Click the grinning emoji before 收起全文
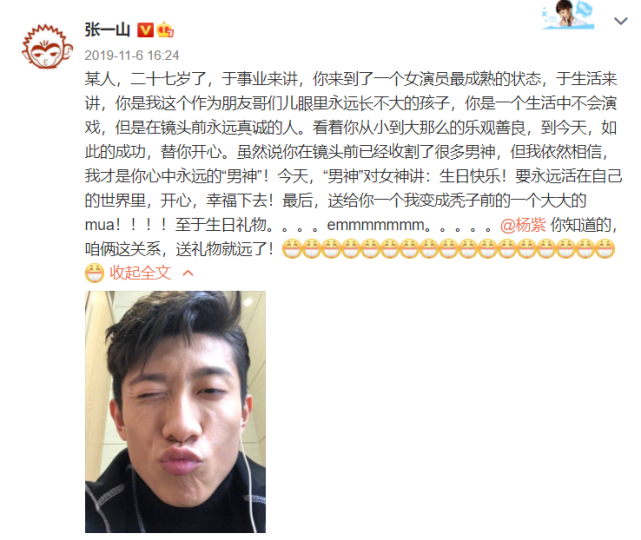 point(94,273)
